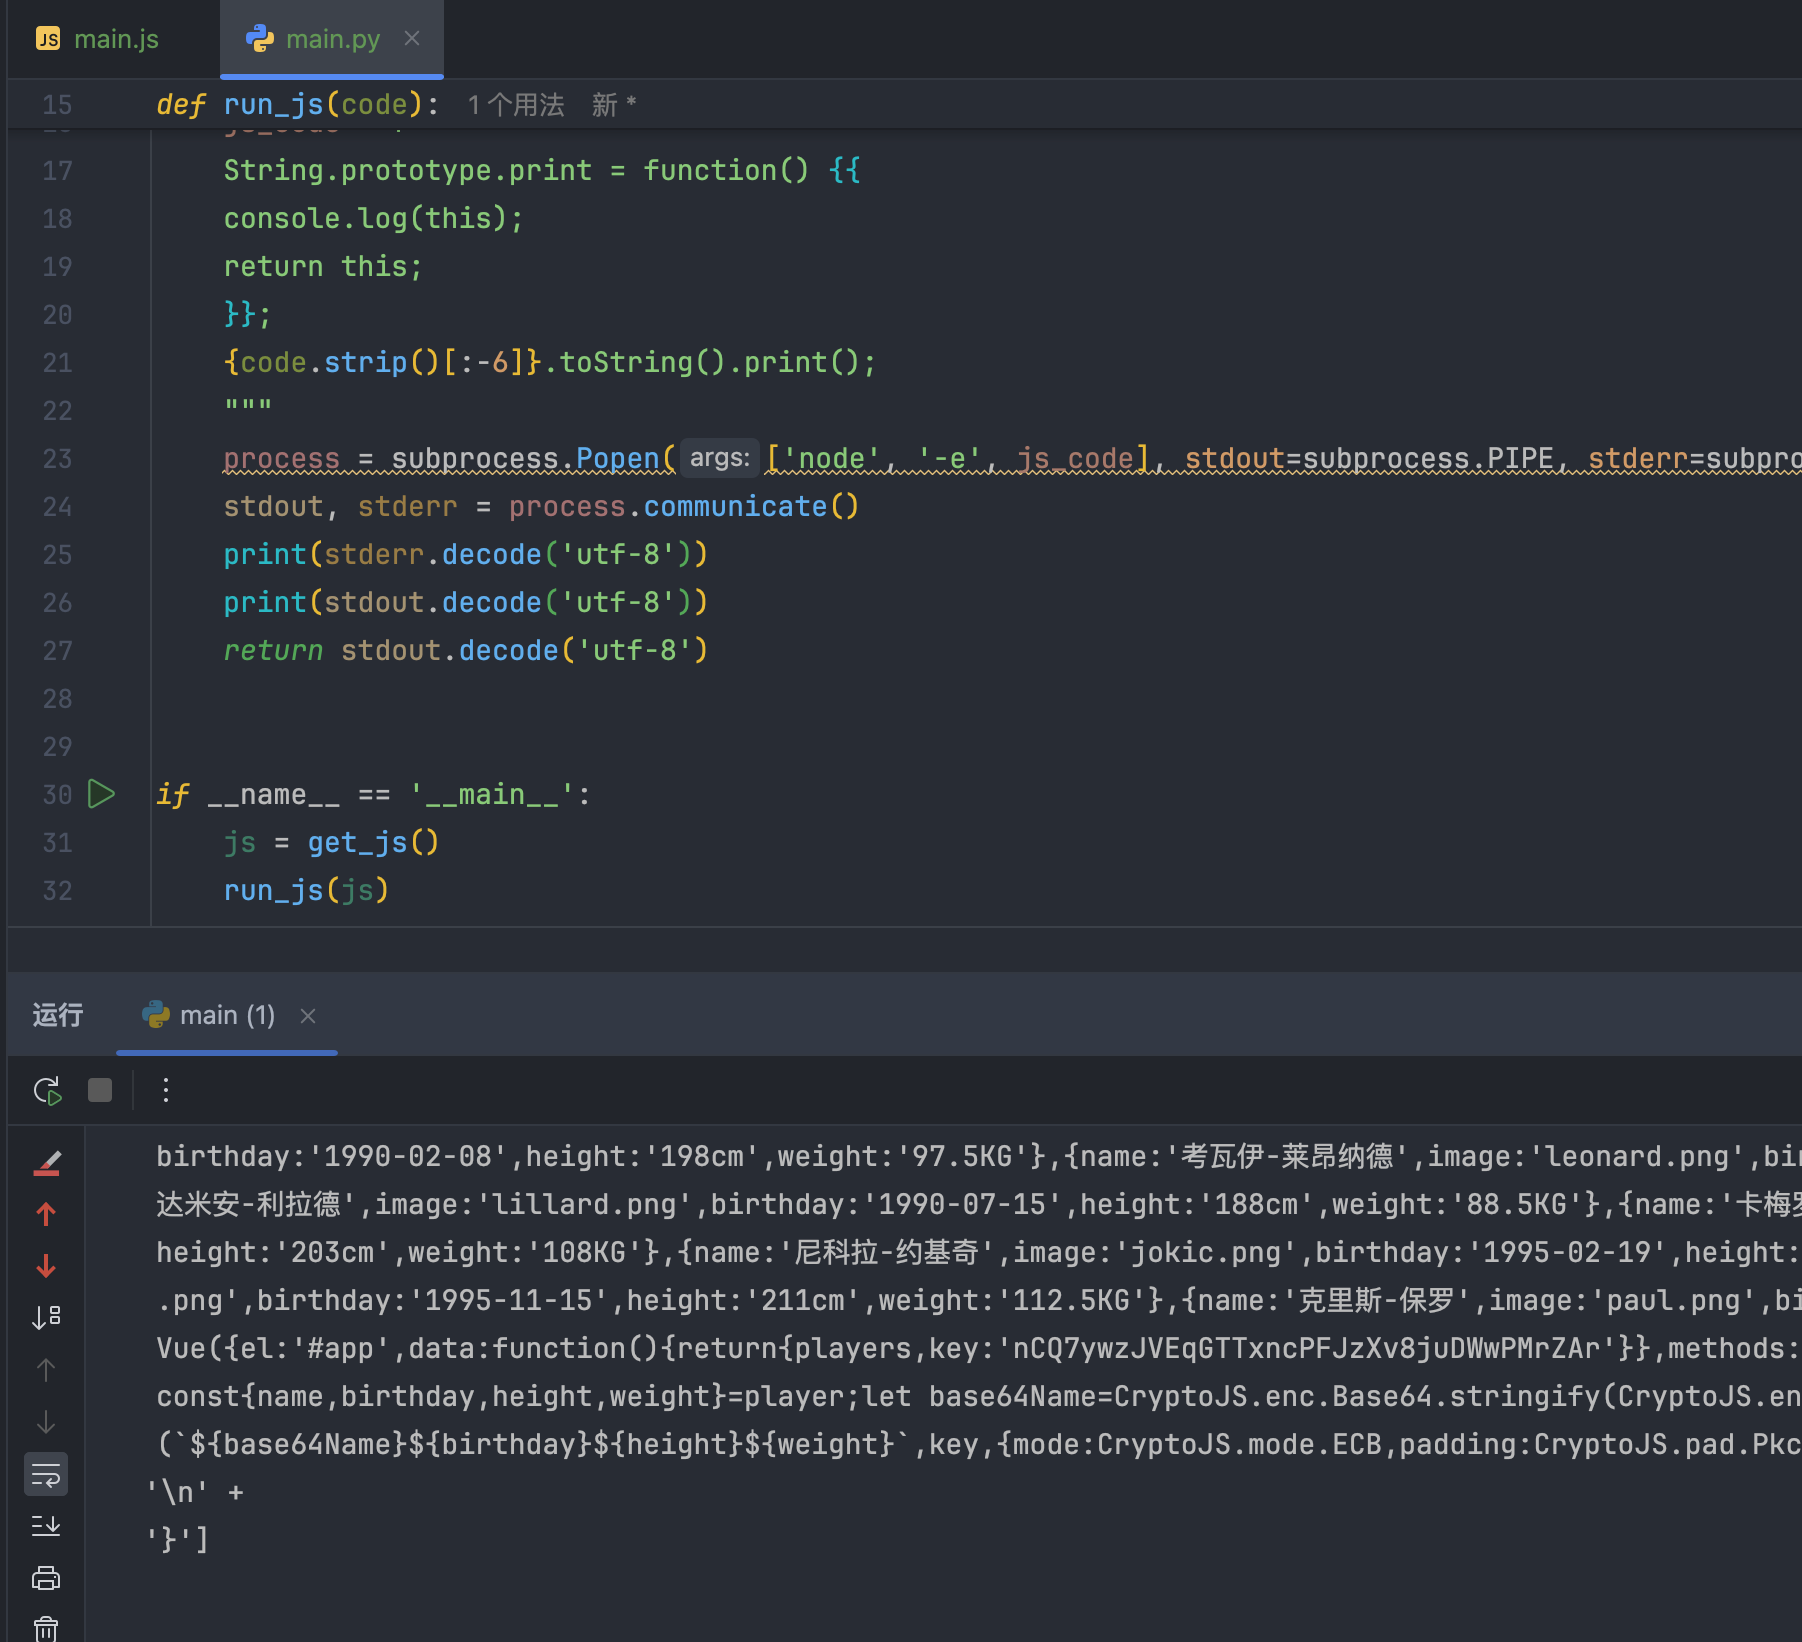This screenshot has height=1642, width=1802.
Task: Select the main (1) run tab
Action: point(226,1016)
